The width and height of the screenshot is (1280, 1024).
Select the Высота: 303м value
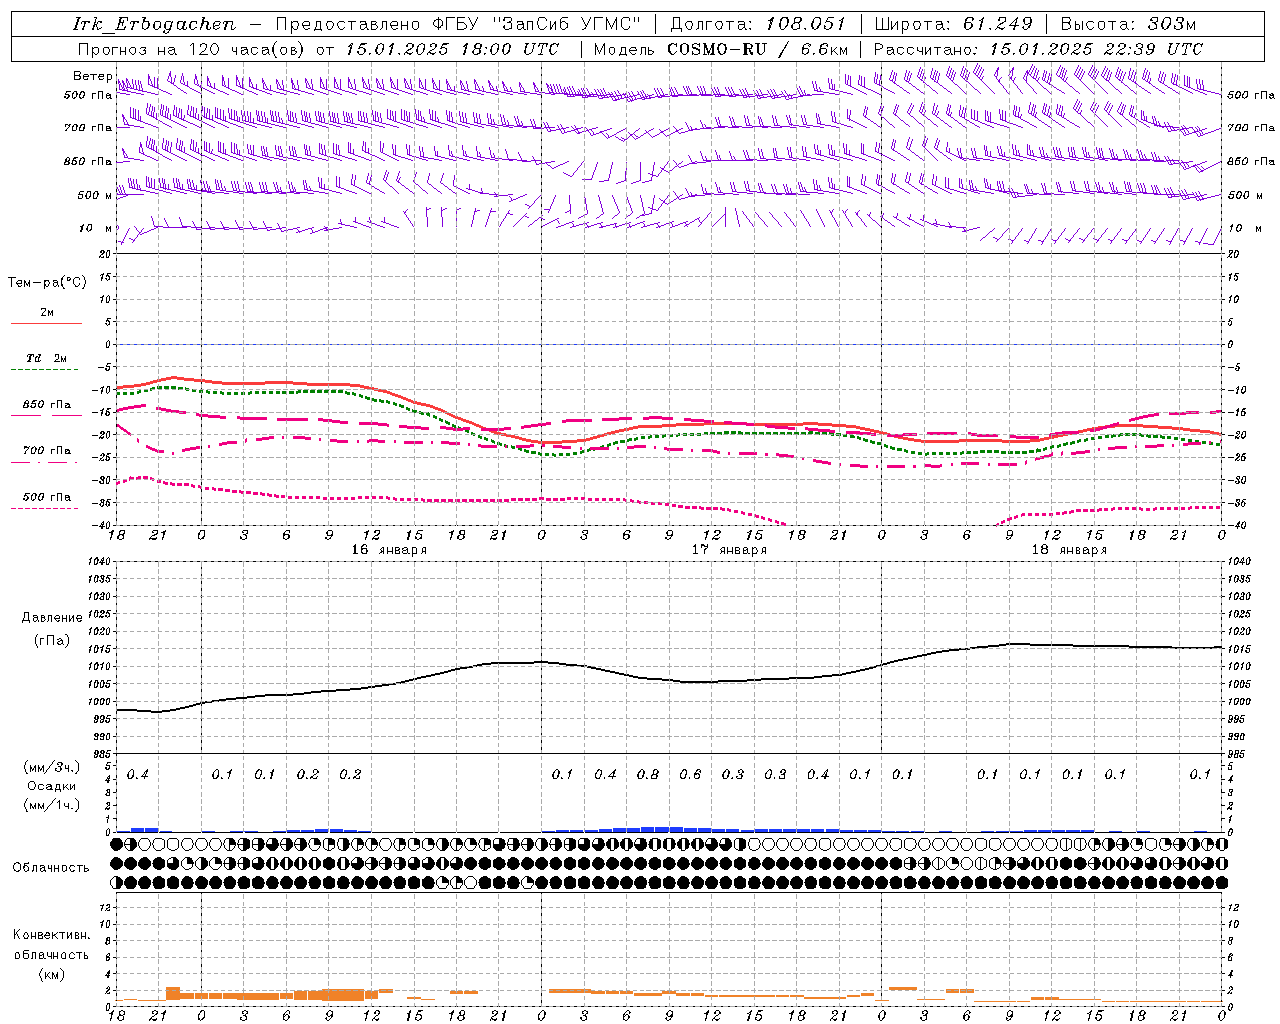click(1128, 24)
